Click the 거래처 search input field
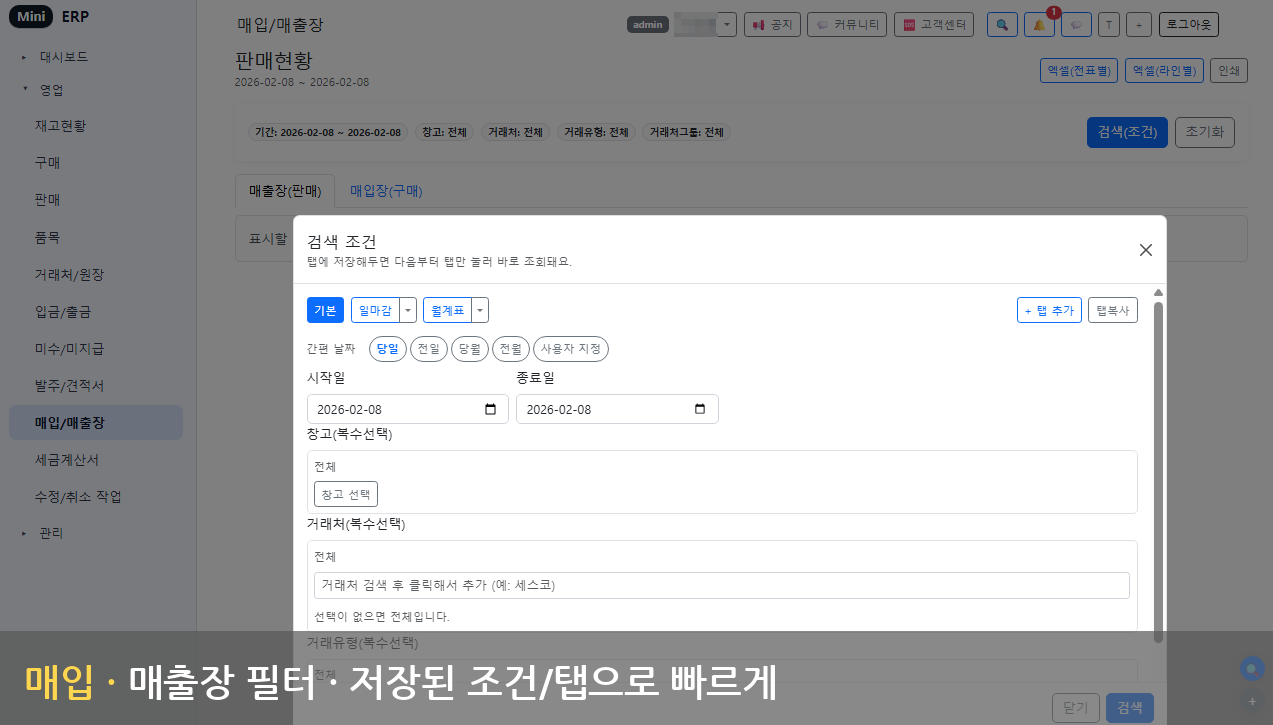Viewport: 1273px width, 725px height. (722, 585)
